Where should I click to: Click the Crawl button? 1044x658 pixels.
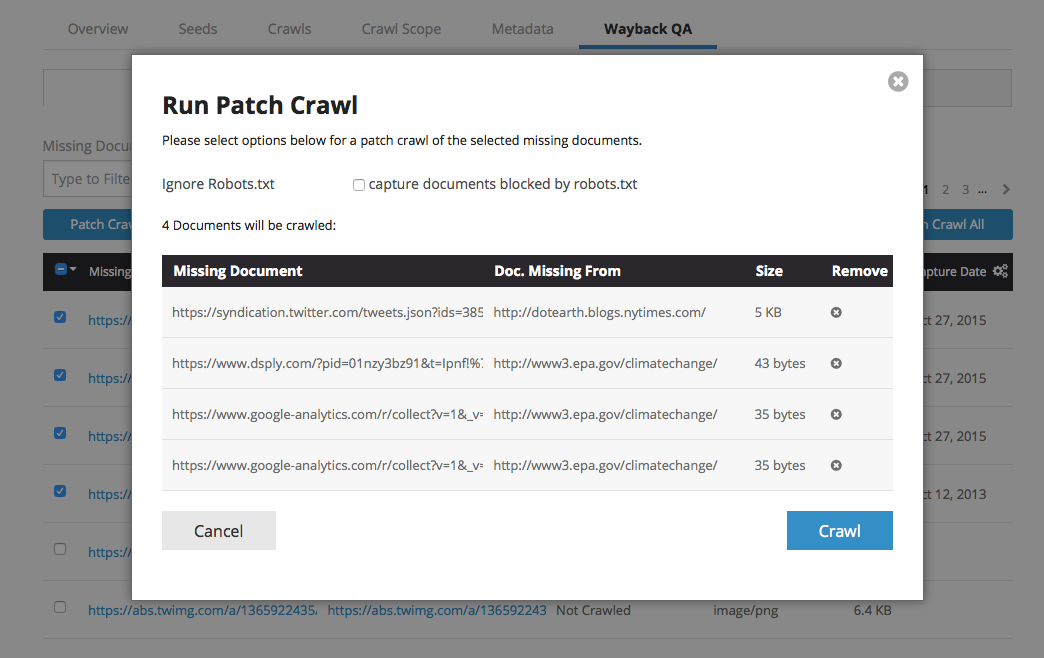pyautogui.click(x=839, y=531)
